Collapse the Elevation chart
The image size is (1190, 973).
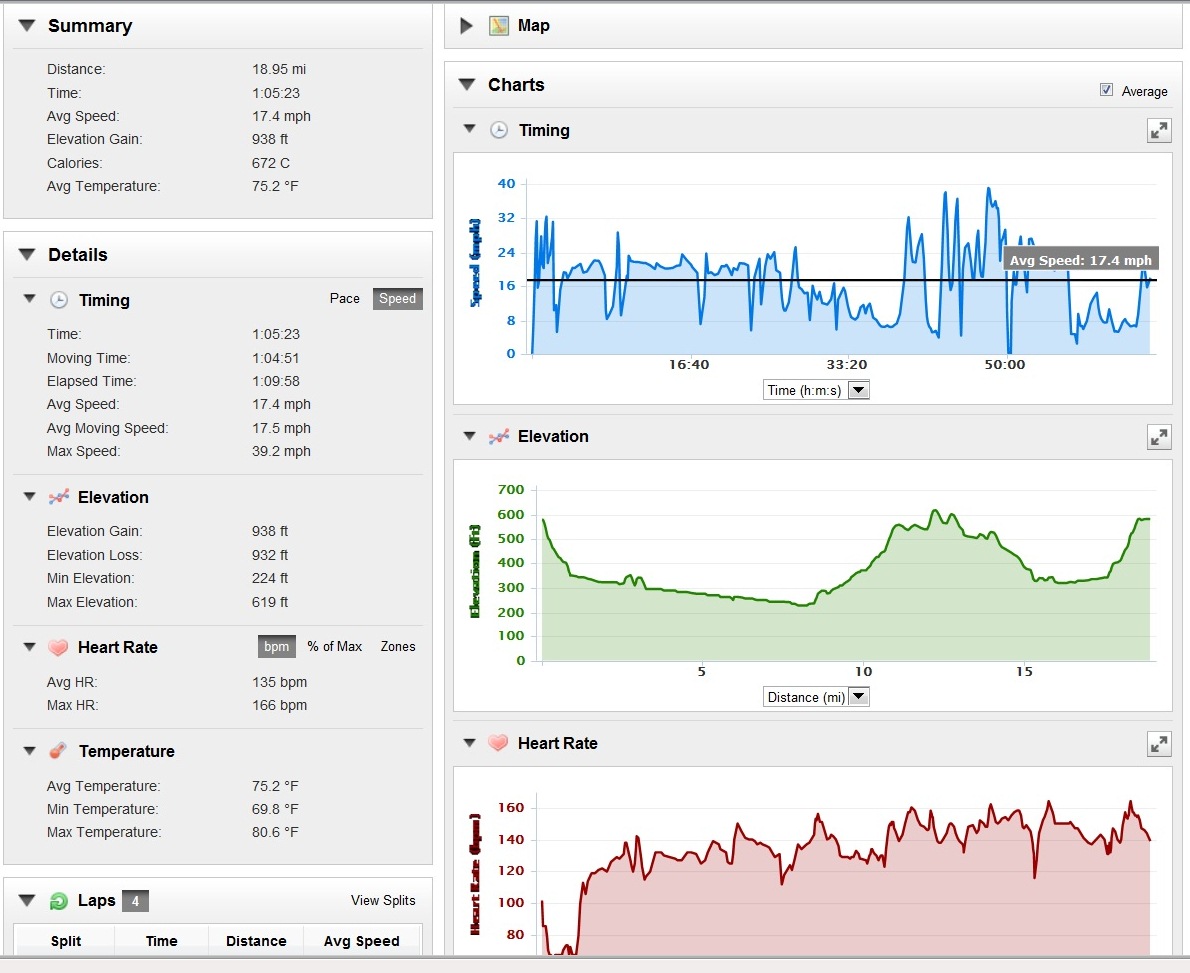pos(470,436)
